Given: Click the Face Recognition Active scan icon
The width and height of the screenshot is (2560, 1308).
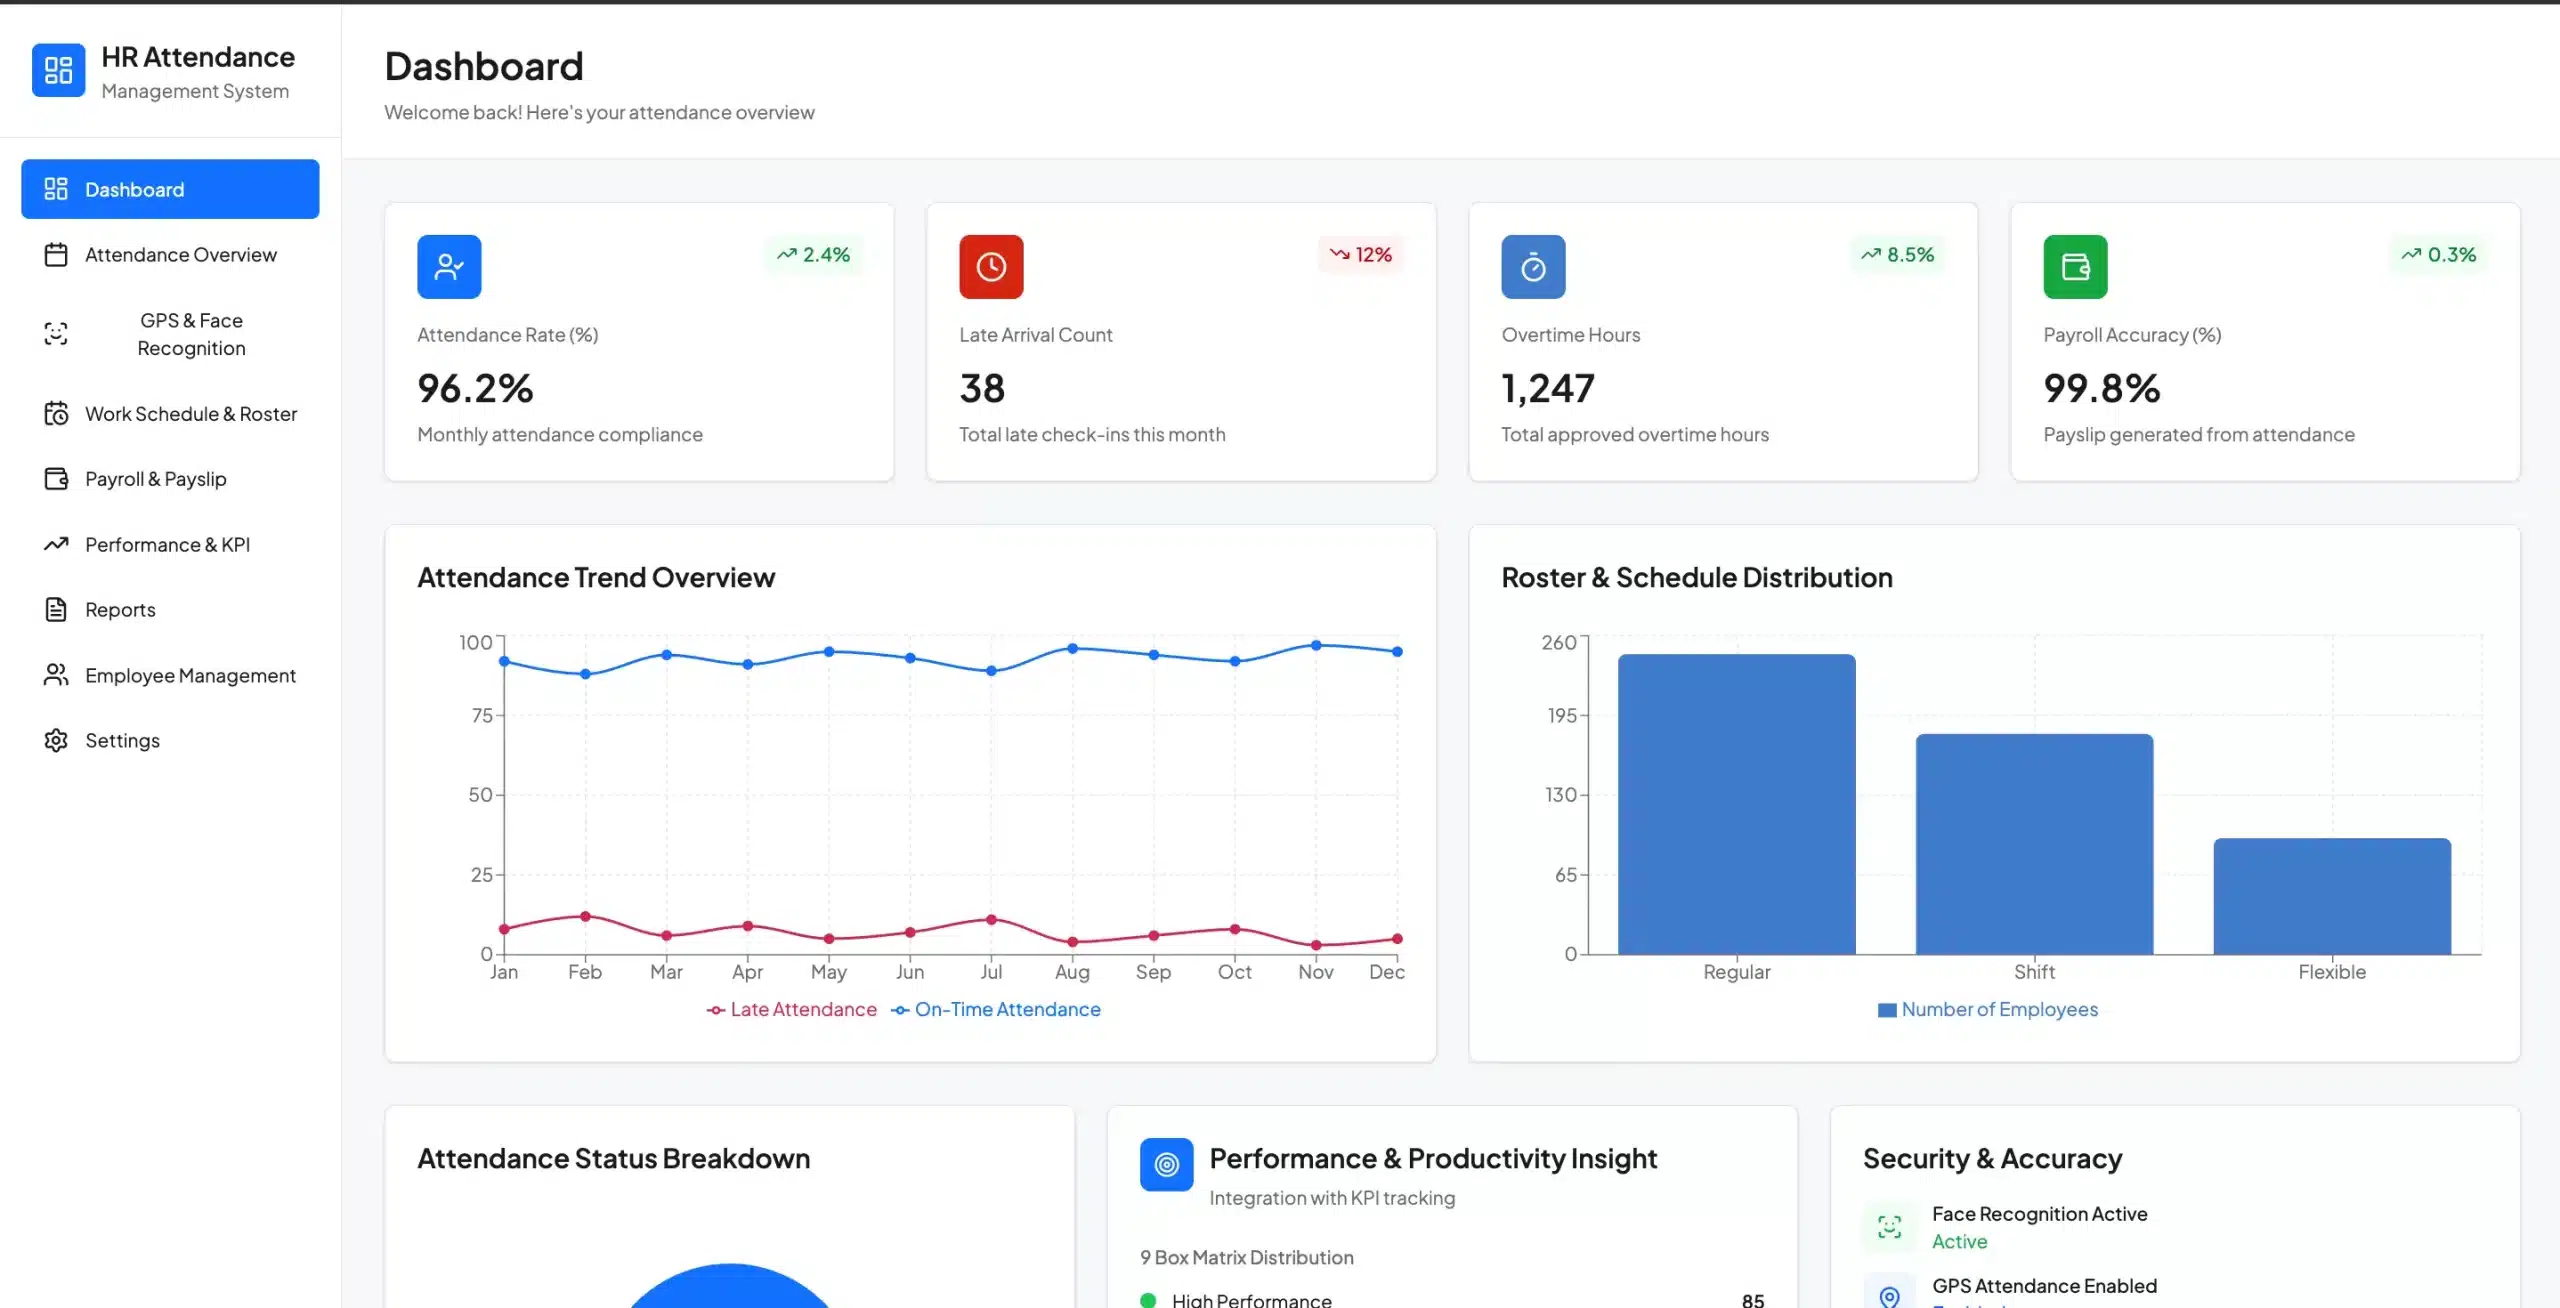Looking at the screenshot, I should [x=1889, y=1227].
